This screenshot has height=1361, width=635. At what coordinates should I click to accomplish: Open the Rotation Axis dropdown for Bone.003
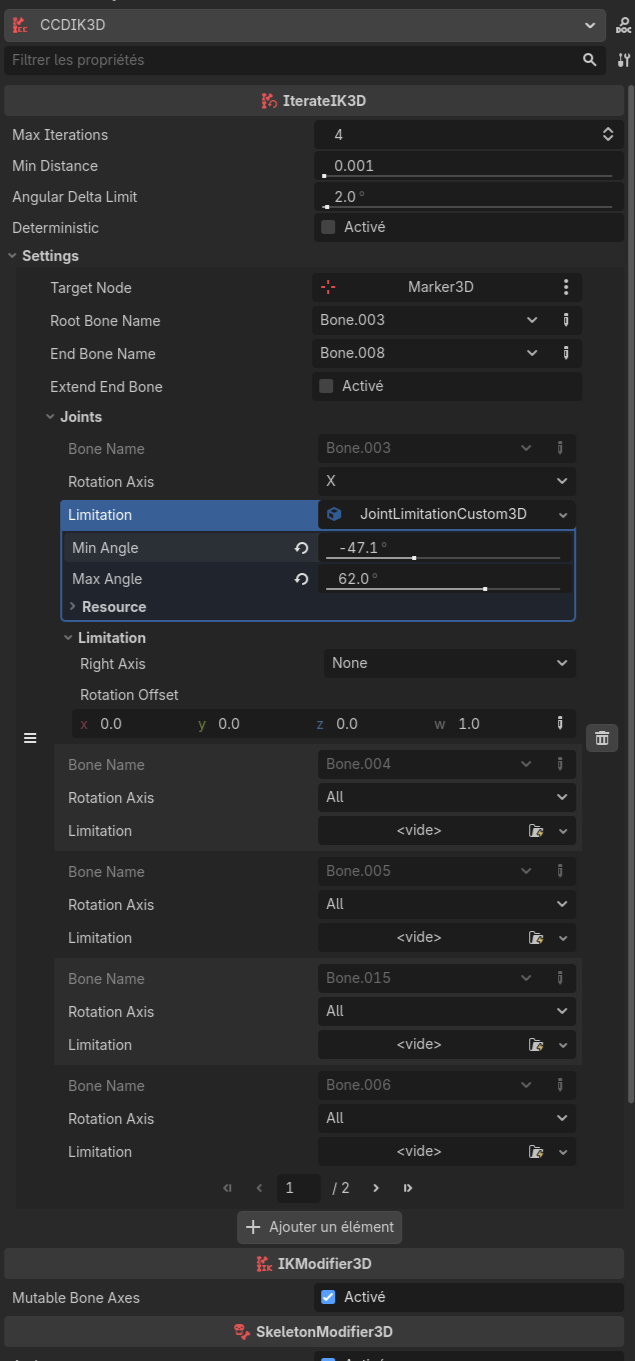[446, 481]
